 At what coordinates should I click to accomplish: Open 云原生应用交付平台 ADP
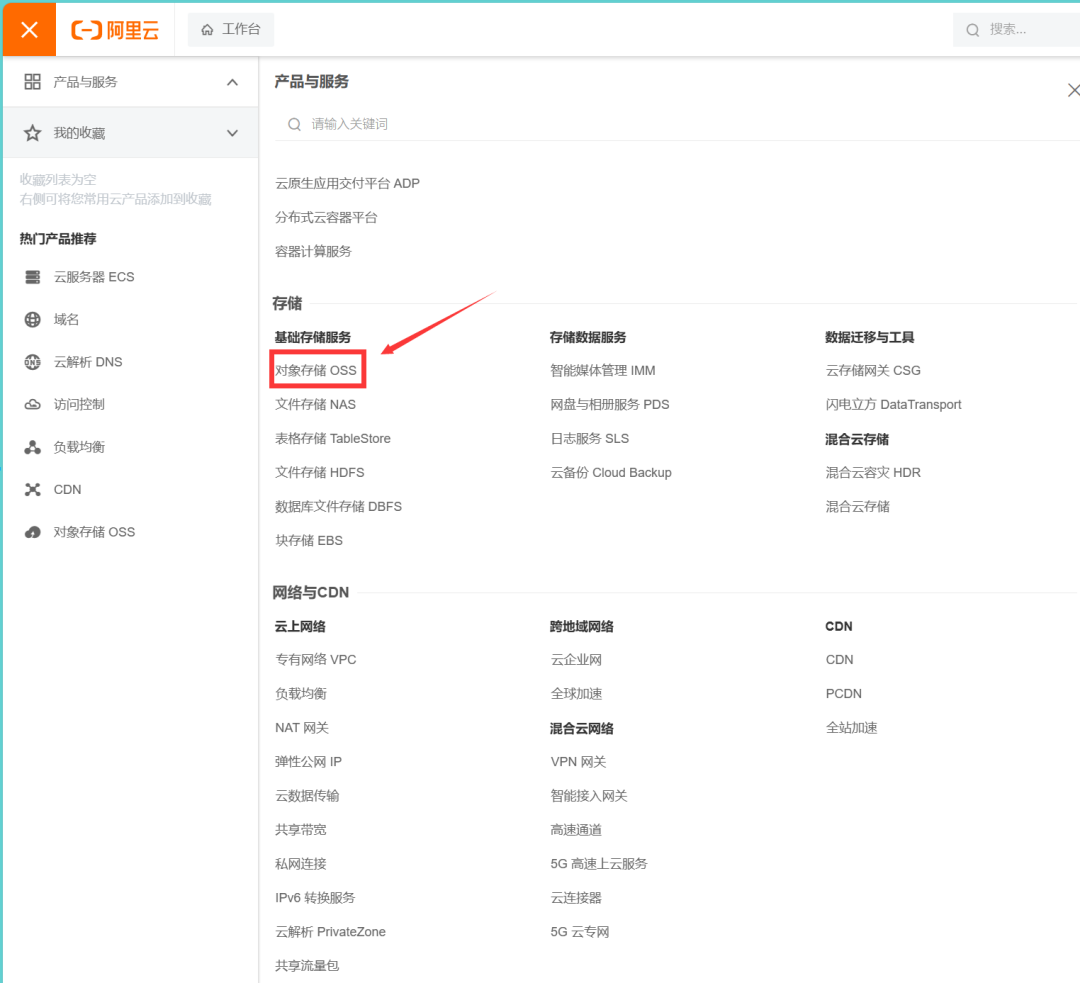click(x=347, y=183)
